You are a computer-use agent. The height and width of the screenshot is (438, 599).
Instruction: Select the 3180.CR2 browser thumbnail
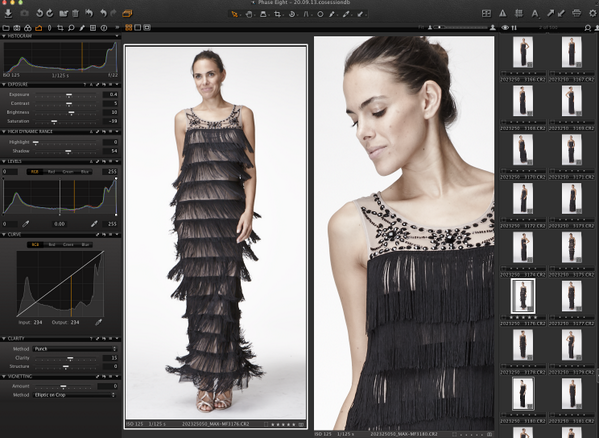(523, 394)
